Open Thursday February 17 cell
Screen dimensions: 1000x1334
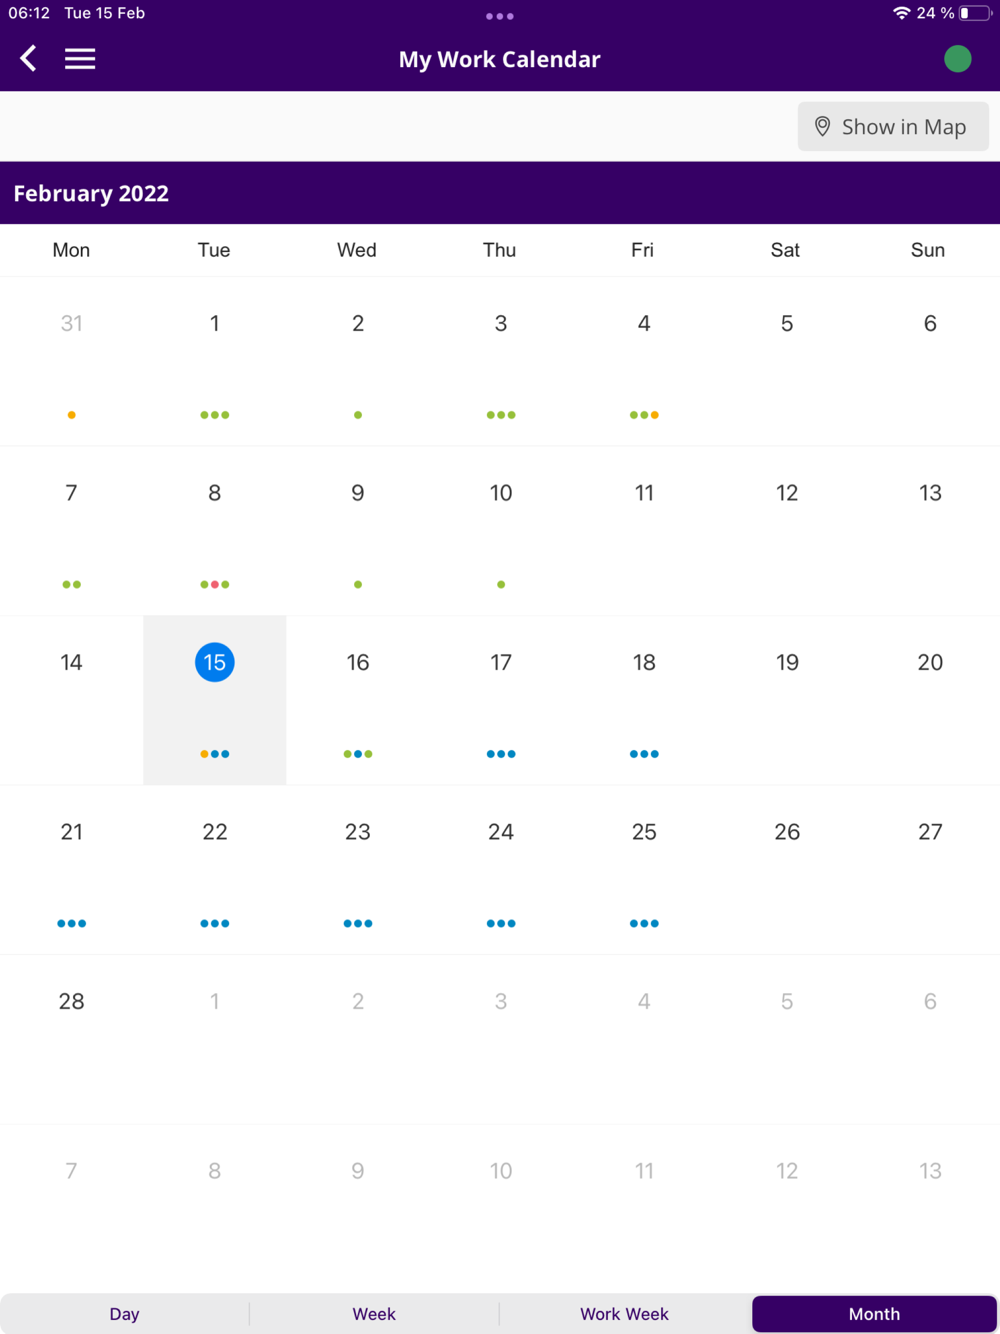click(x=500, y=700)
